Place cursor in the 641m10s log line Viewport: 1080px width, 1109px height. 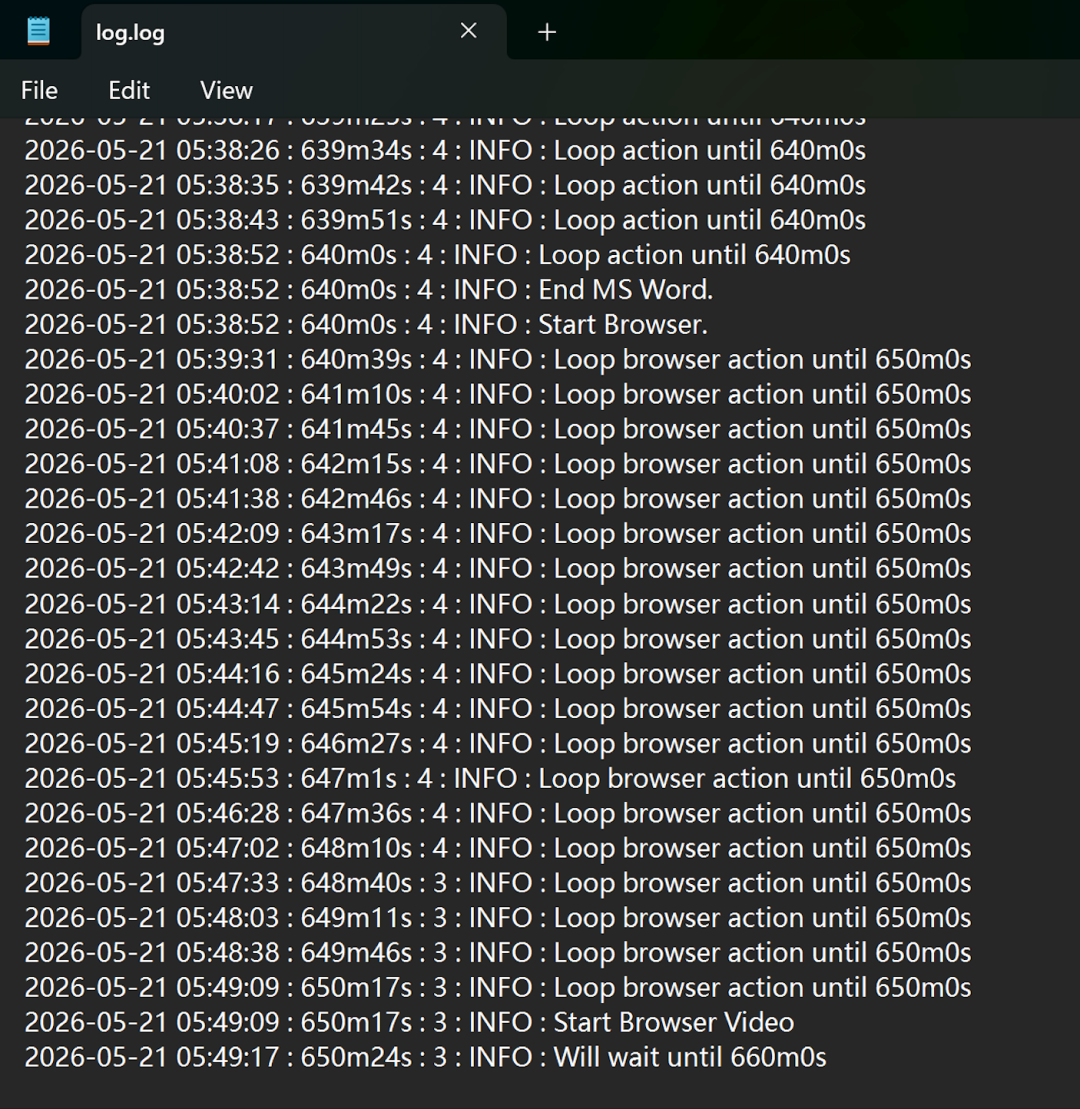498,395
